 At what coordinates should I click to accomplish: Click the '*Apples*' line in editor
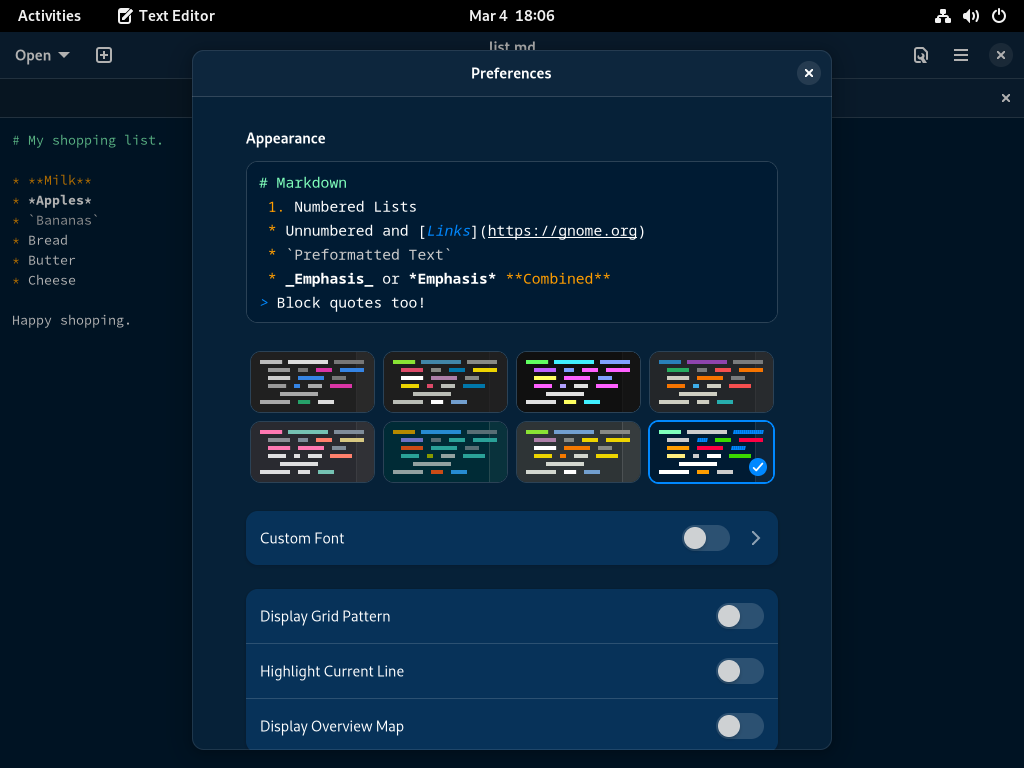tap(59, 200)
